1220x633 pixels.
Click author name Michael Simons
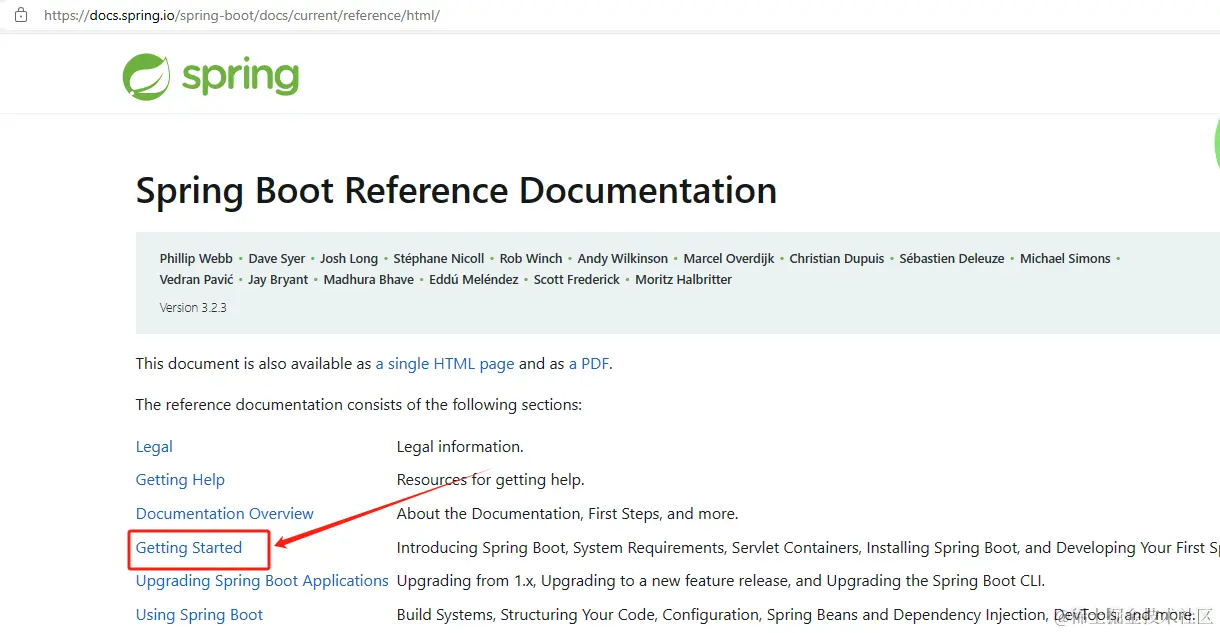(1065, 258)
